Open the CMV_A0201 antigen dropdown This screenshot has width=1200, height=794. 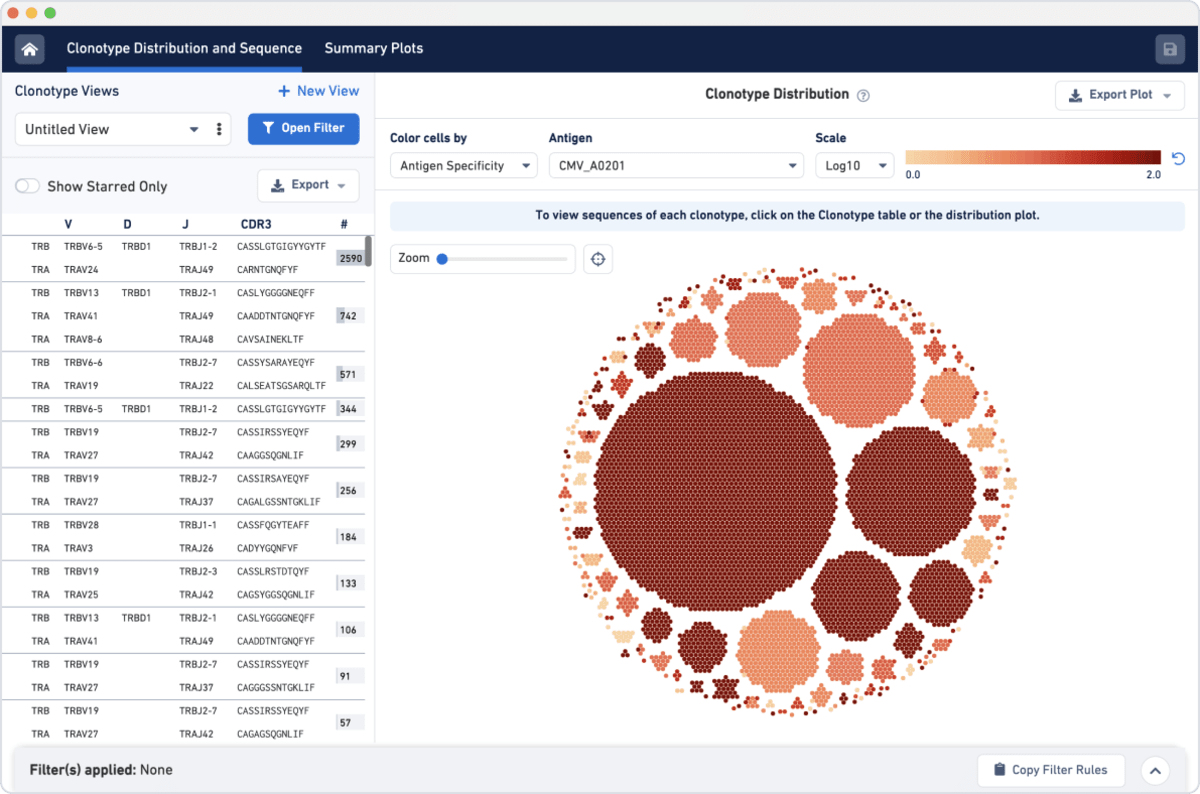(x=675, y=166)
